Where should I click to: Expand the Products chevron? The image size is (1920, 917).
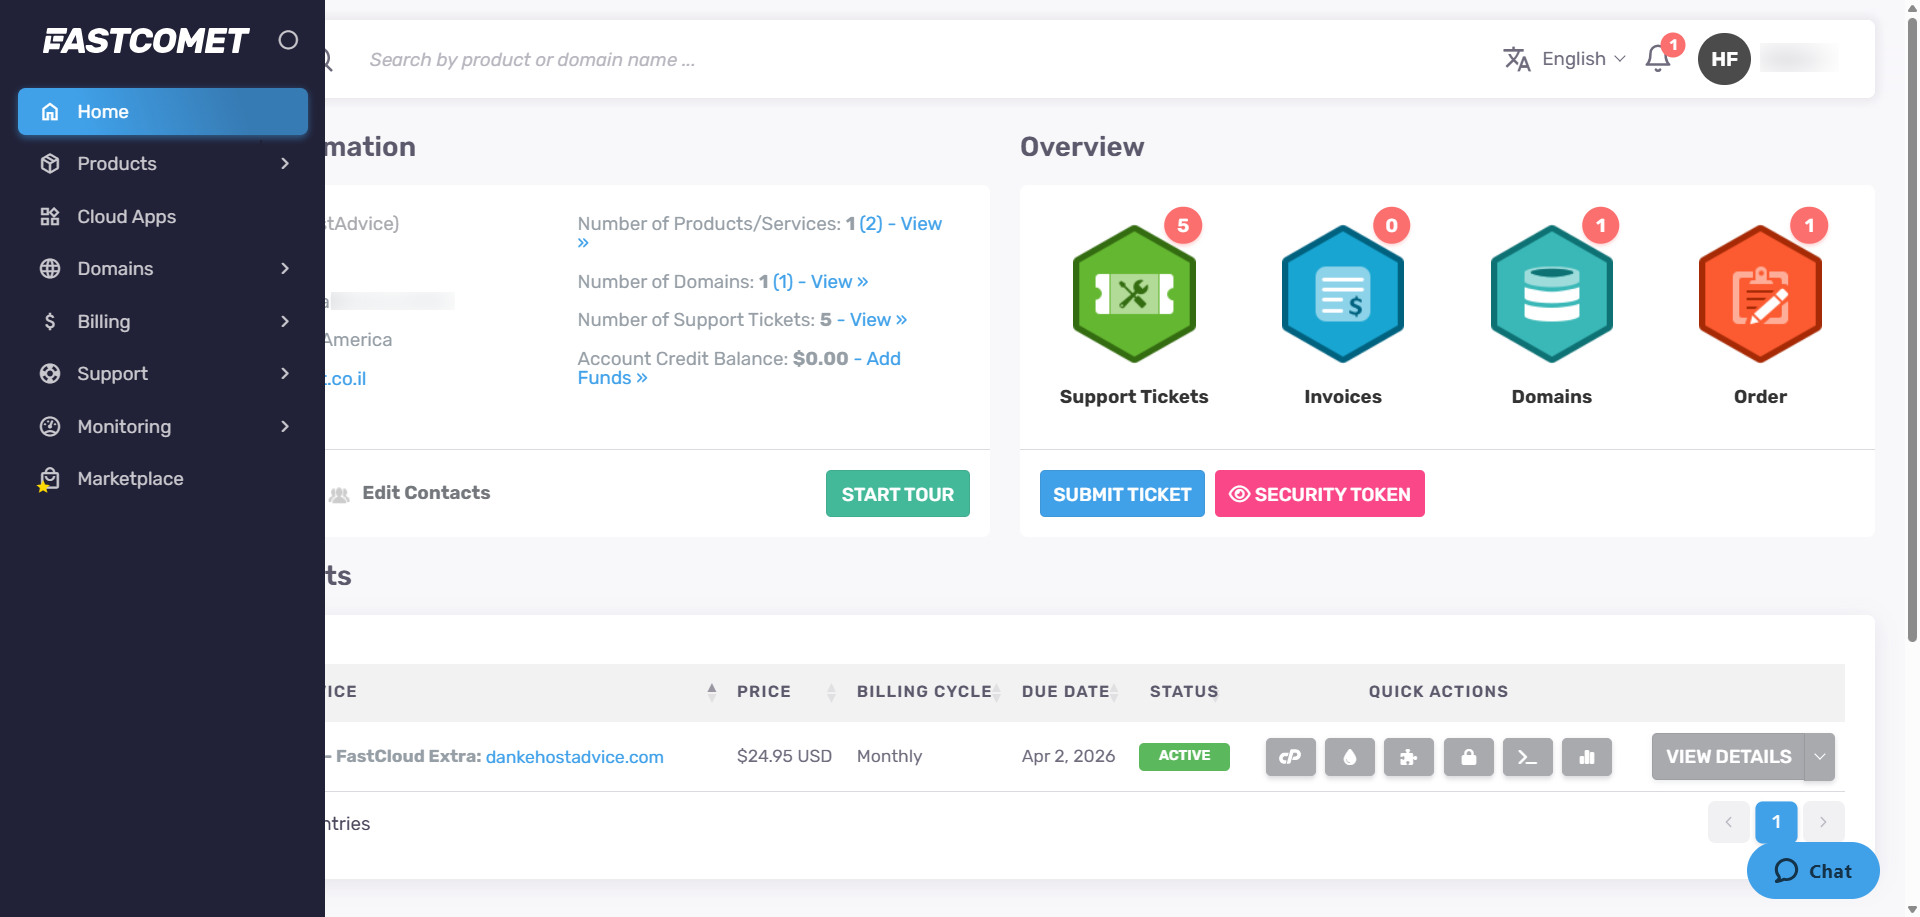point(285,164)
